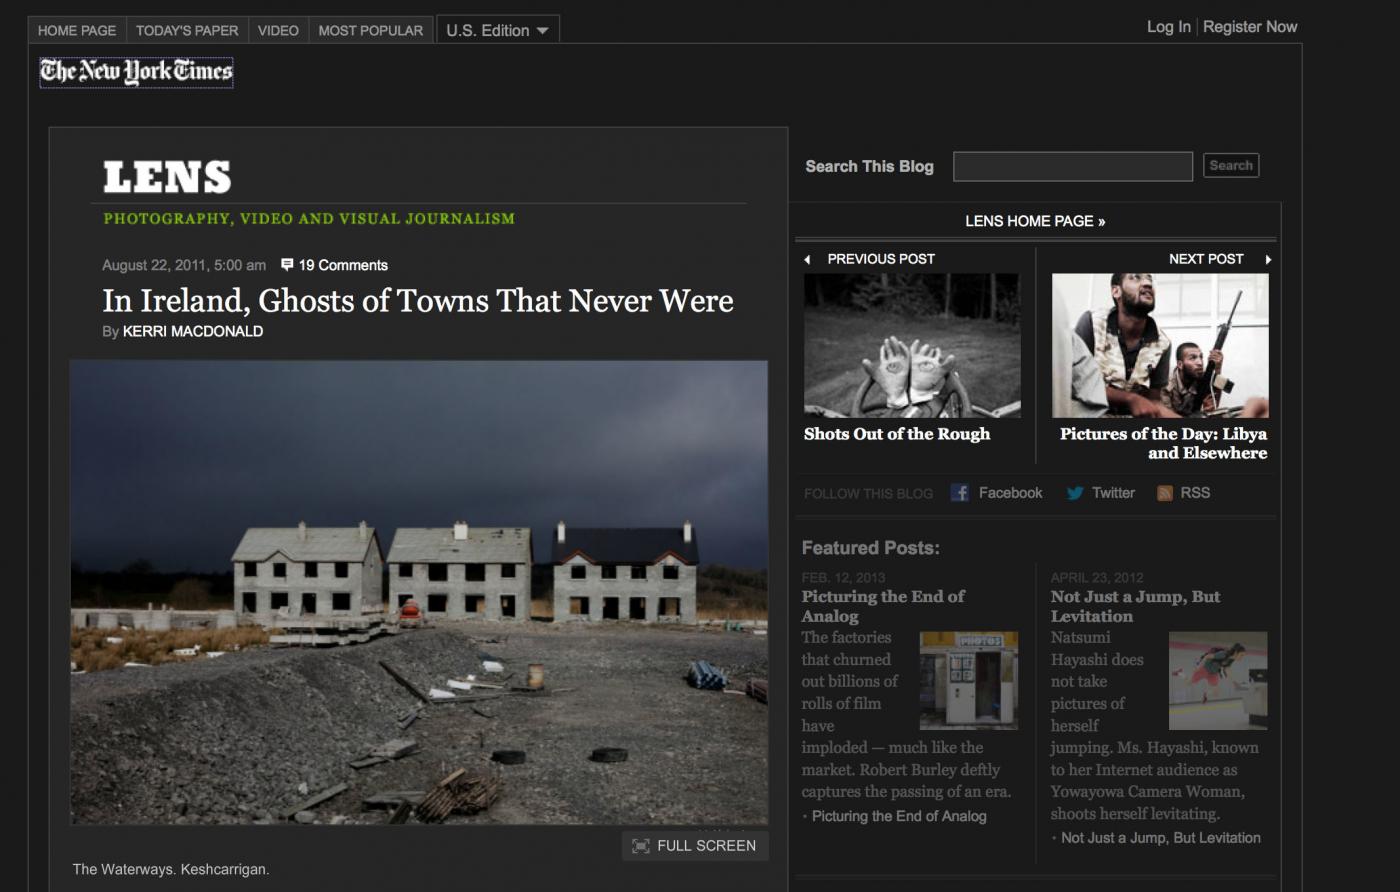Viewport: 1400px width, 892px height.
Task: Focus the Search This Blog field
Action: click(x=1072, y=166)
